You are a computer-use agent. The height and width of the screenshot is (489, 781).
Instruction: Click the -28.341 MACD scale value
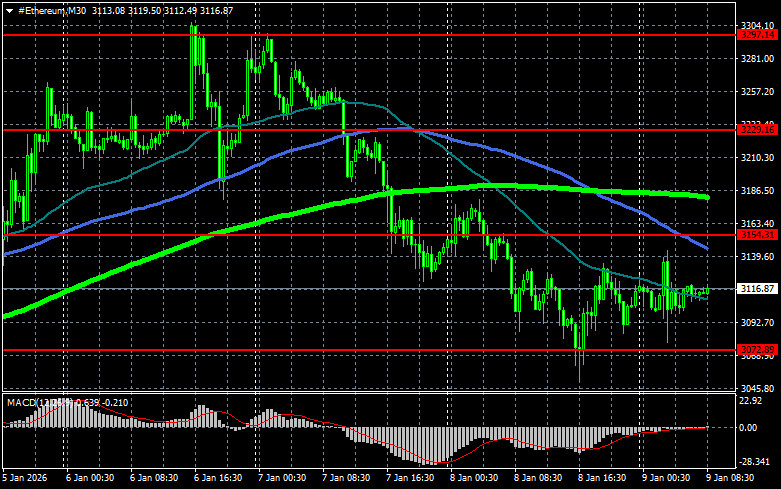(x=755, y=462)
